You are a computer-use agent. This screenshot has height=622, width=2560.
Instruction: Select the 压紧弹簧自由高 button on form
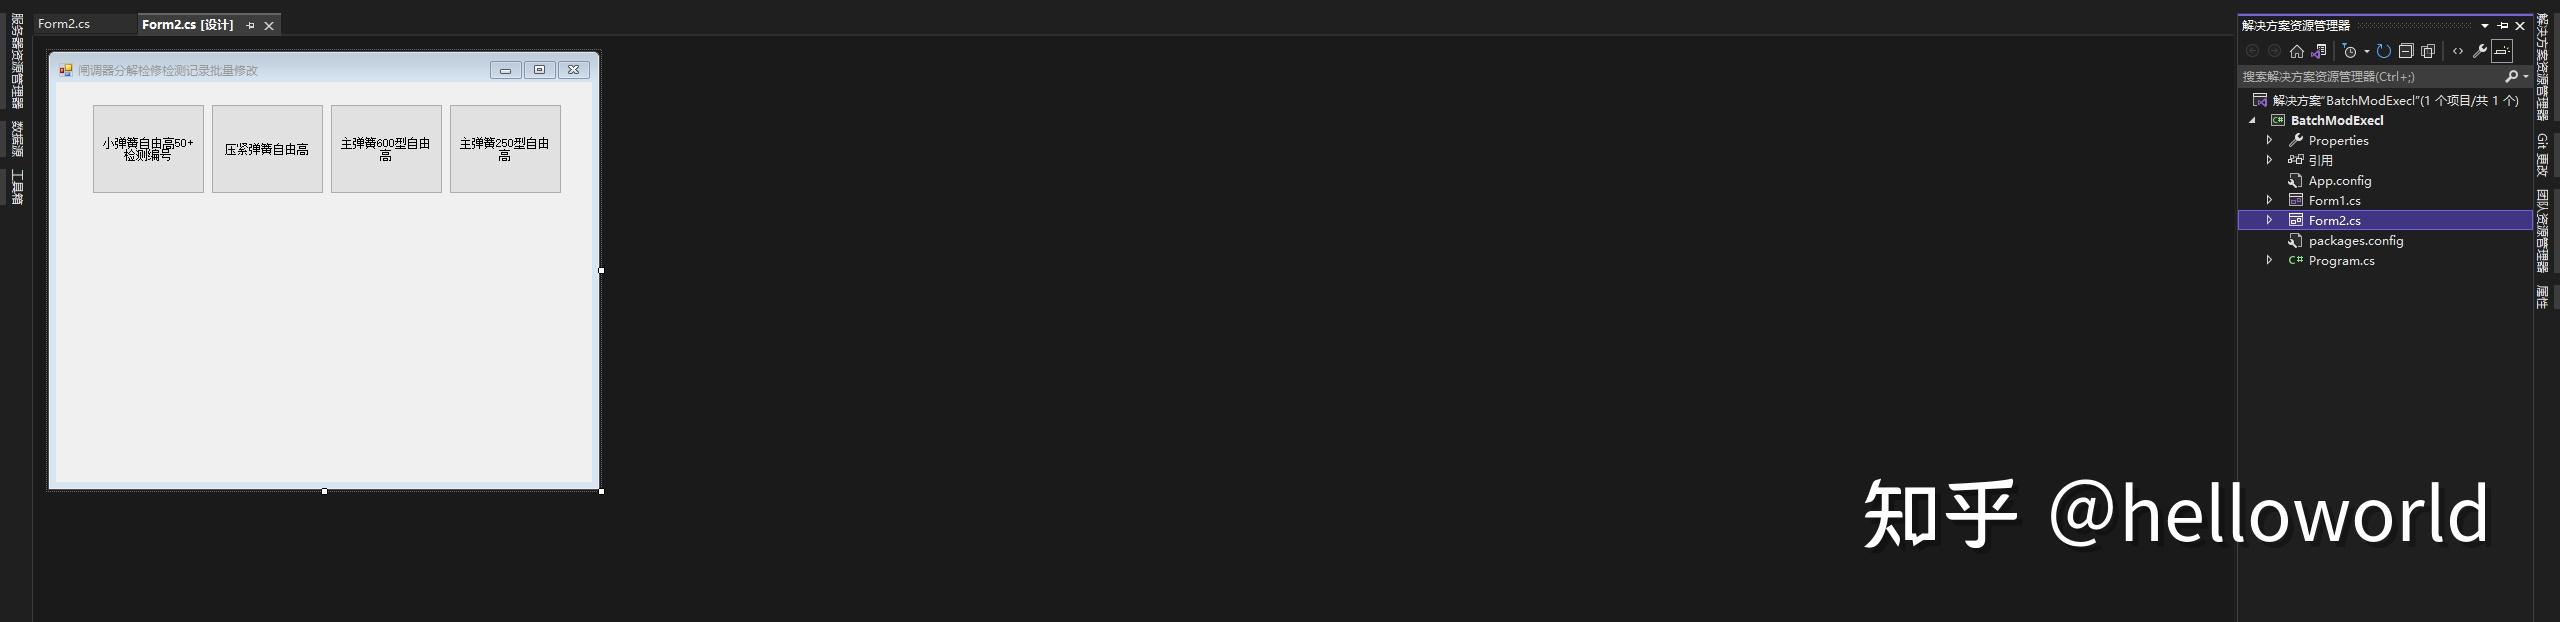pyautogui.click(x=267, y=149)
